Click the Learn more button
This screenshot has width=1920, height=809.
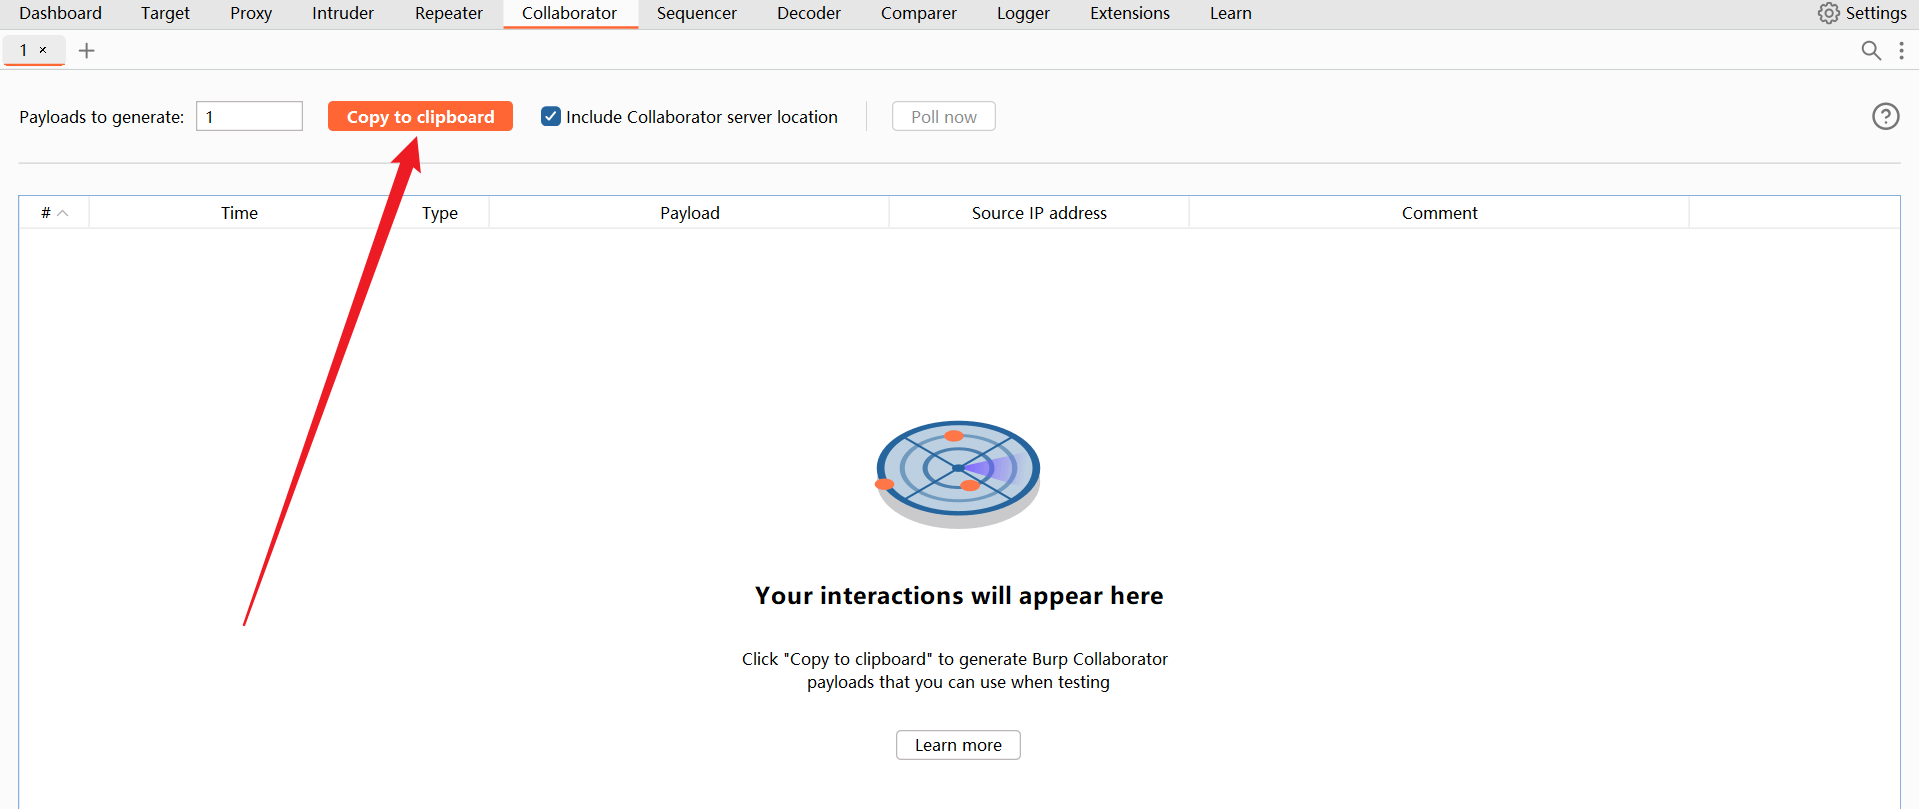tap(958, 745)
